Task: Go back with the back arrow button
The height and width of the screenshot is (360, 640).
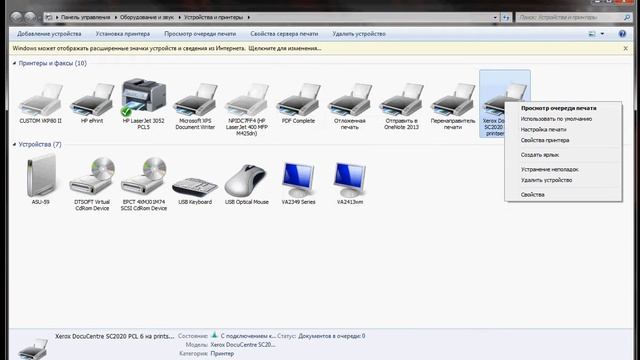Action: point(16,17)
